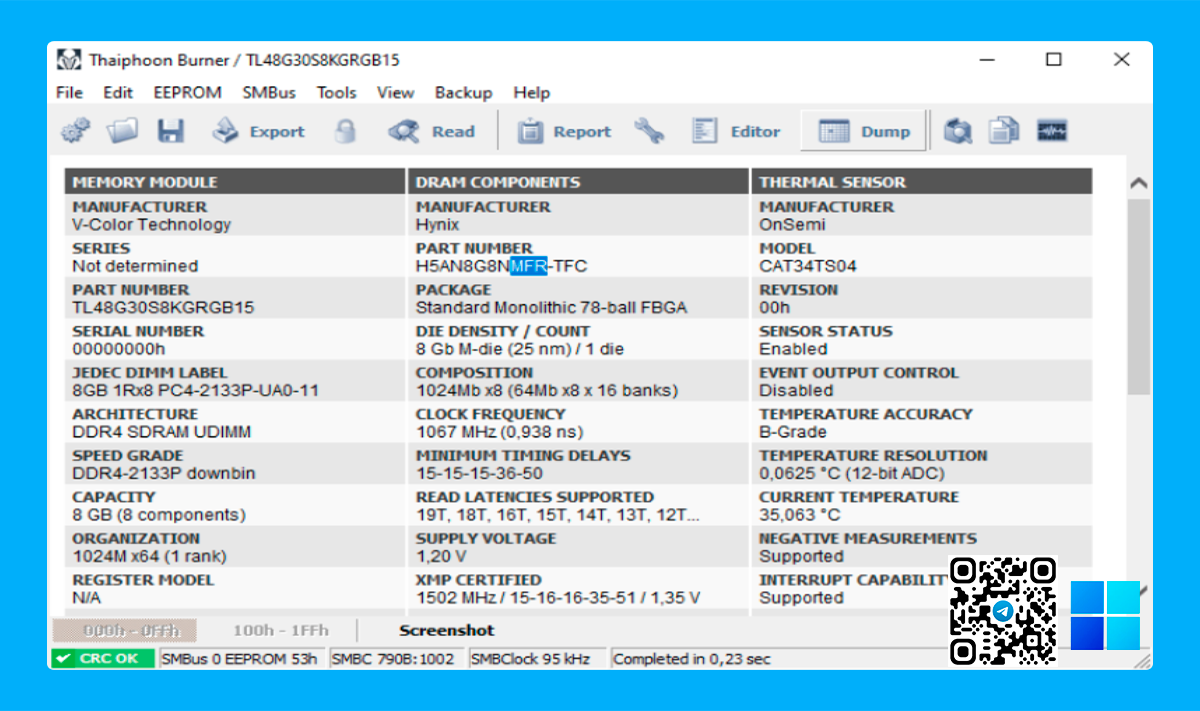Click the B-Grade temperature accuracy value
Image resolution: width=1200 pixels, height=711 pixels.
[x=792, y=432]
